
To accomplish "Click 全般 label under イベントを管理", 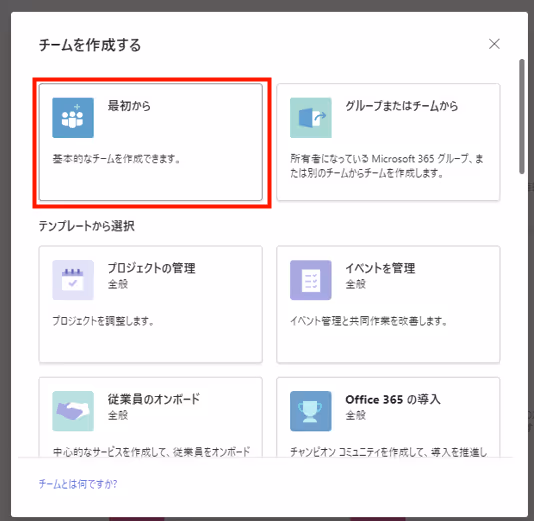I will (x=356, y=284).
